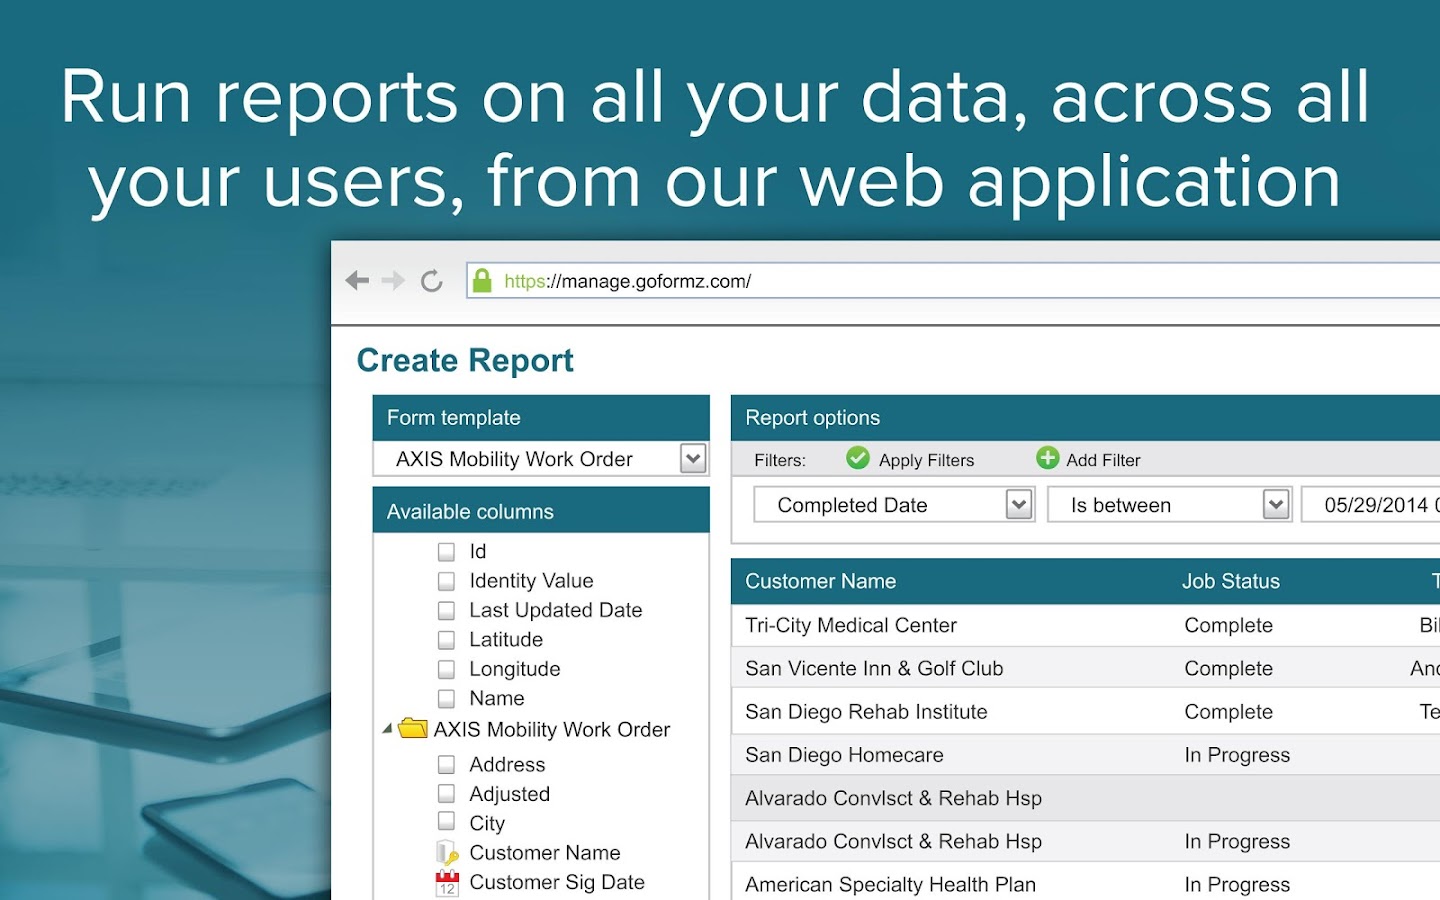Image resolution: width=1440 pixels, height=900 pixels.
Task: Click the green Apply Filters check icon
Action: (x=858, y=458)
